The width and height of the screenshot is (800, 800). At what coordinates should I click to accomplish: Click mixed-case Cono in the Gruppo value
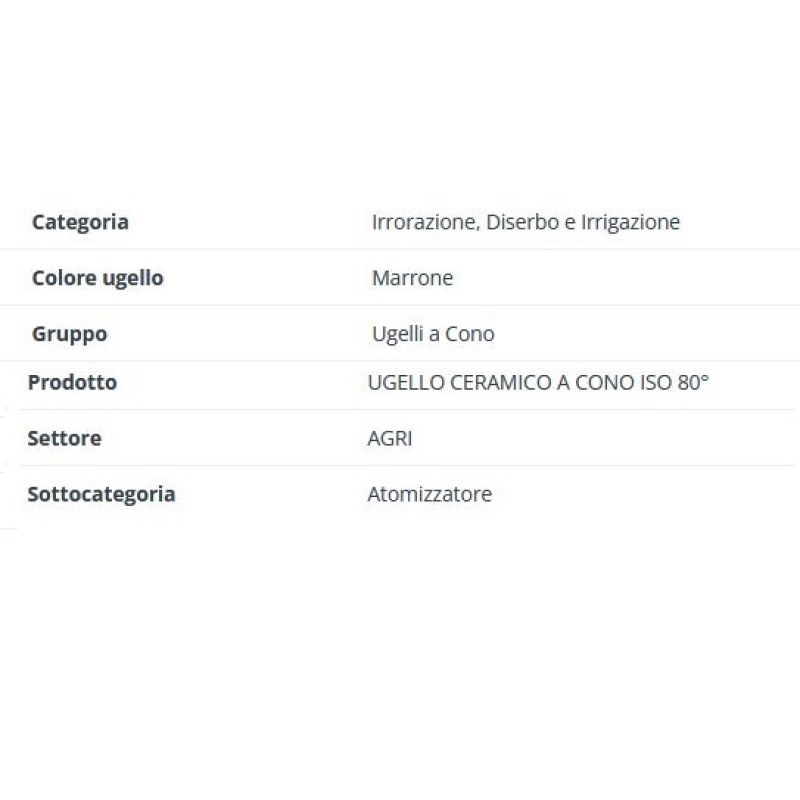coord(470,334)
